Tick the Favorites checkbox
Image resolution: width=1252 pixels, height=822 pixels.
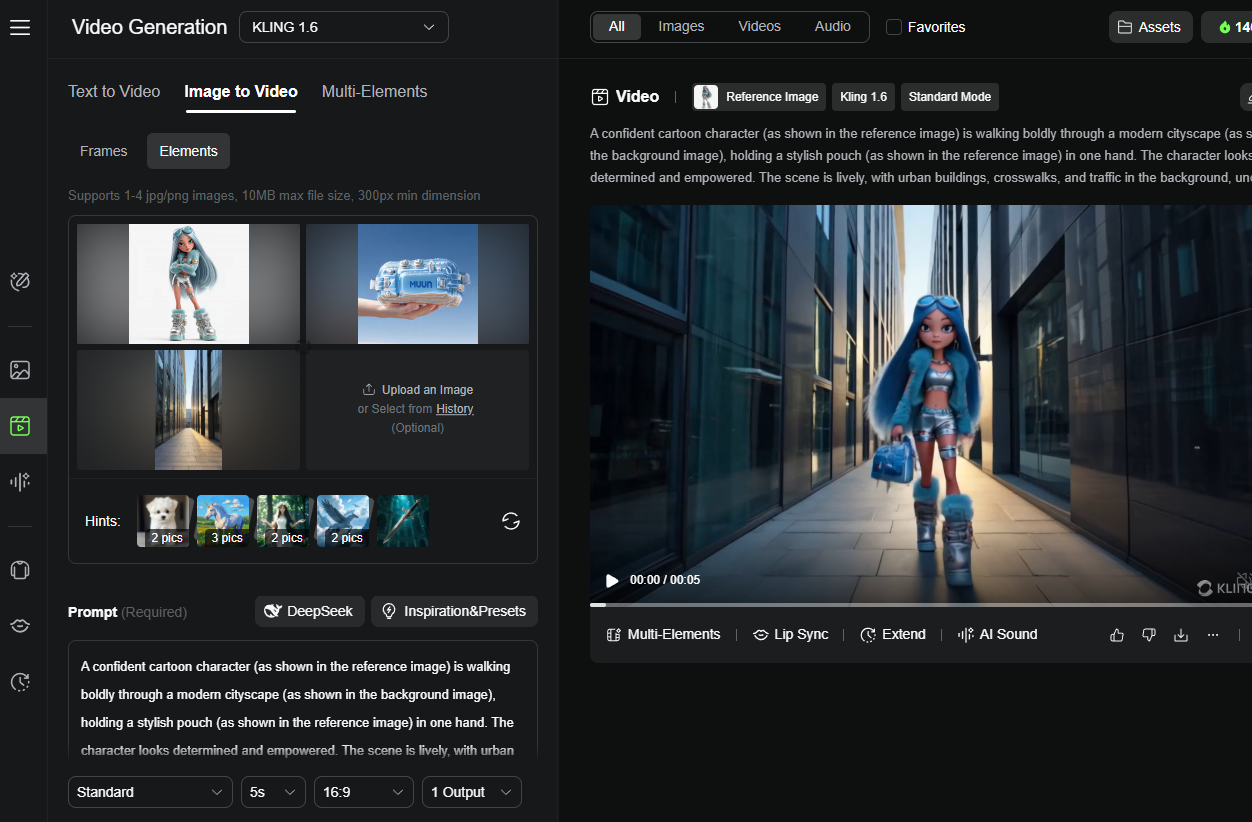(894, 27)
